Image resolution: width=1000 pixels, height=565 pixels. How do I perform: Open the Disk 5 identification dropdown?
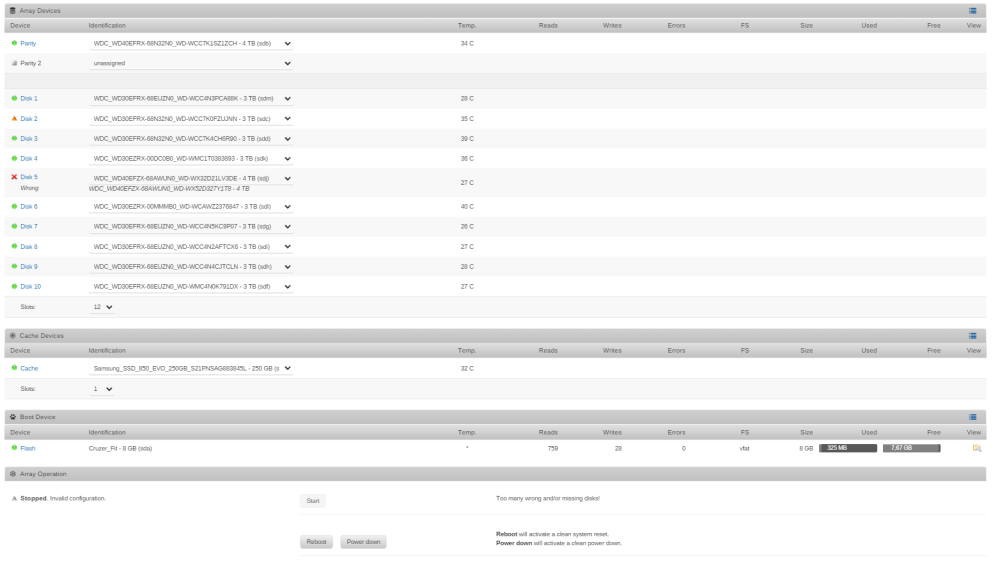(191, 179)
